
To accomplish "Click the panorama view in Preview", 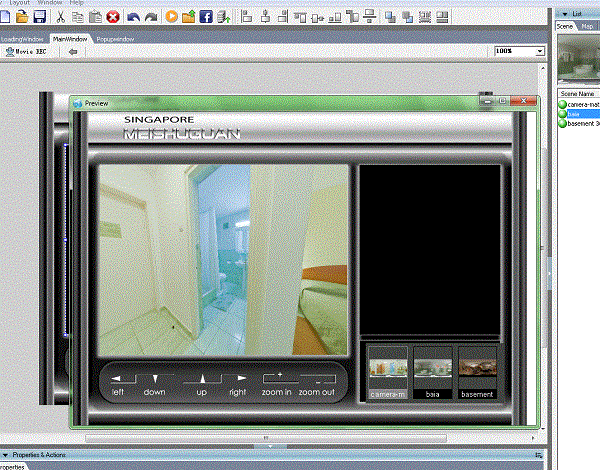I will (x=223, y=260).
